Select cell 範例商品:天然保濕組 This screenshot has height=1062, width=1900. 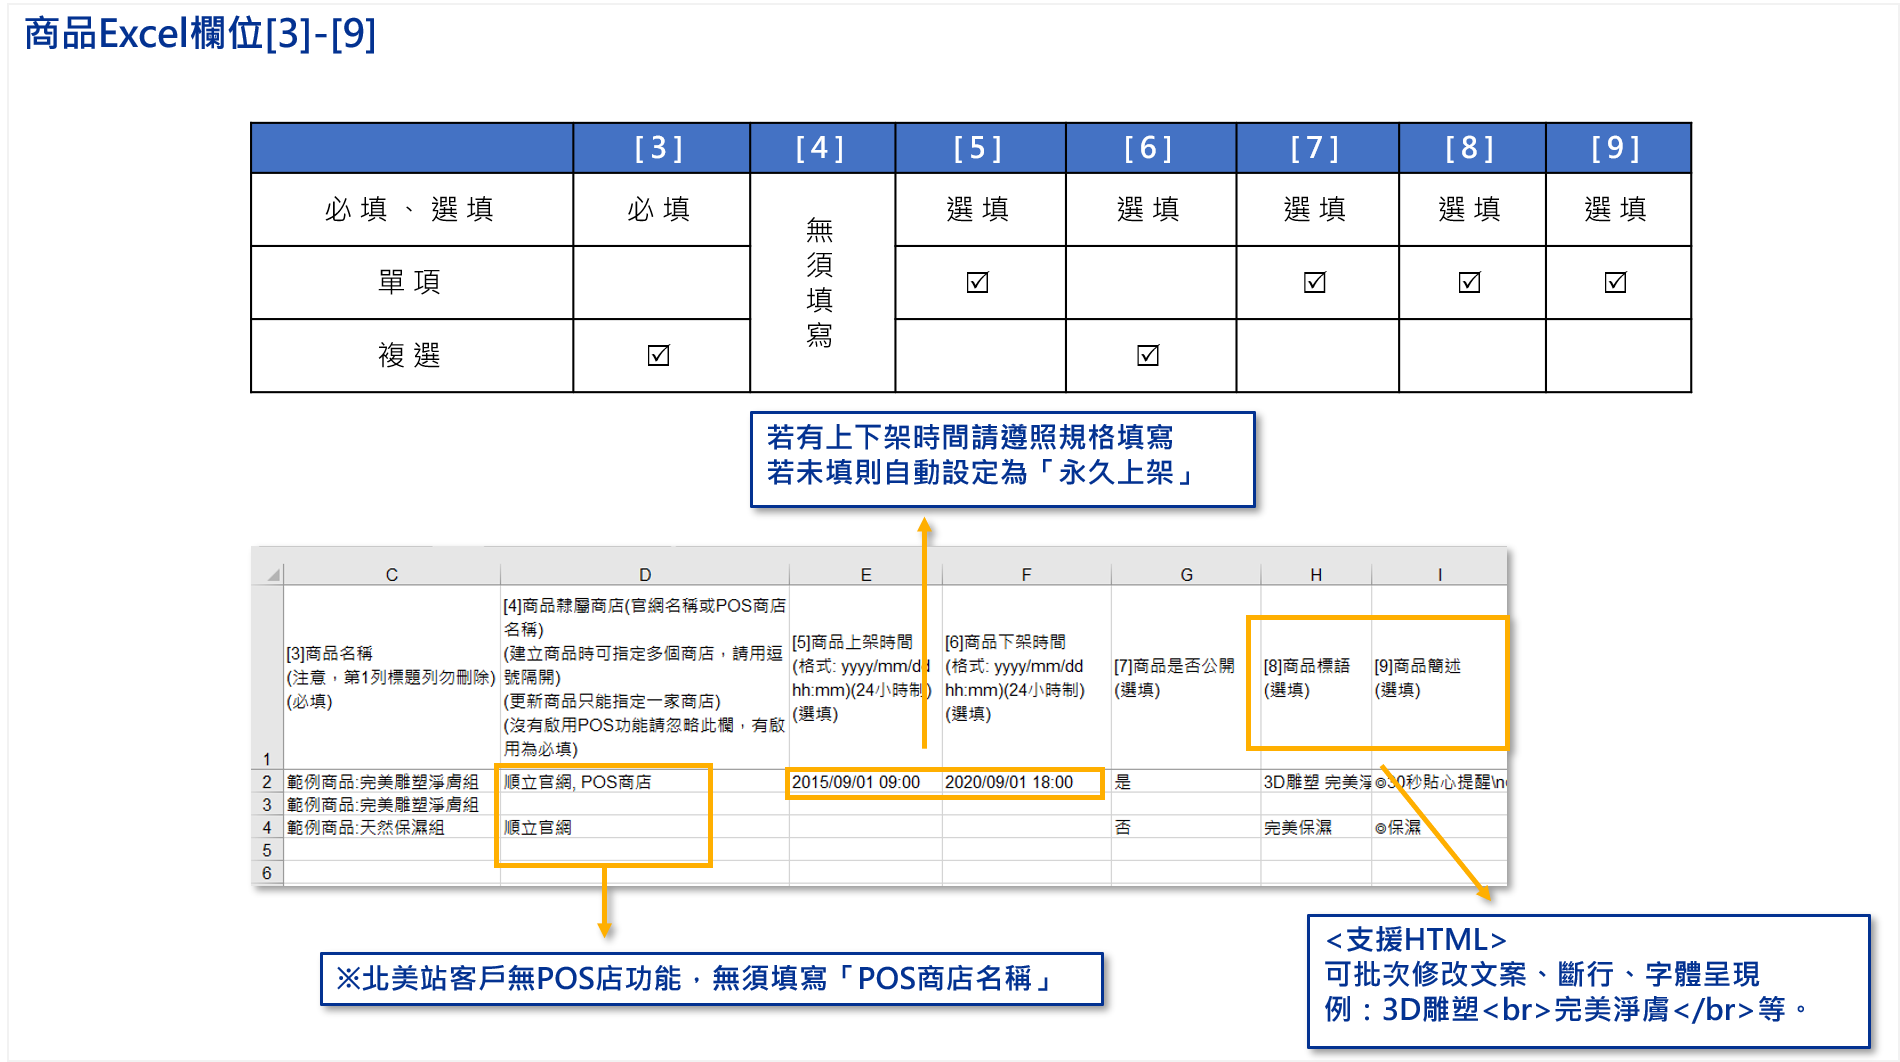tap(366, 827)
